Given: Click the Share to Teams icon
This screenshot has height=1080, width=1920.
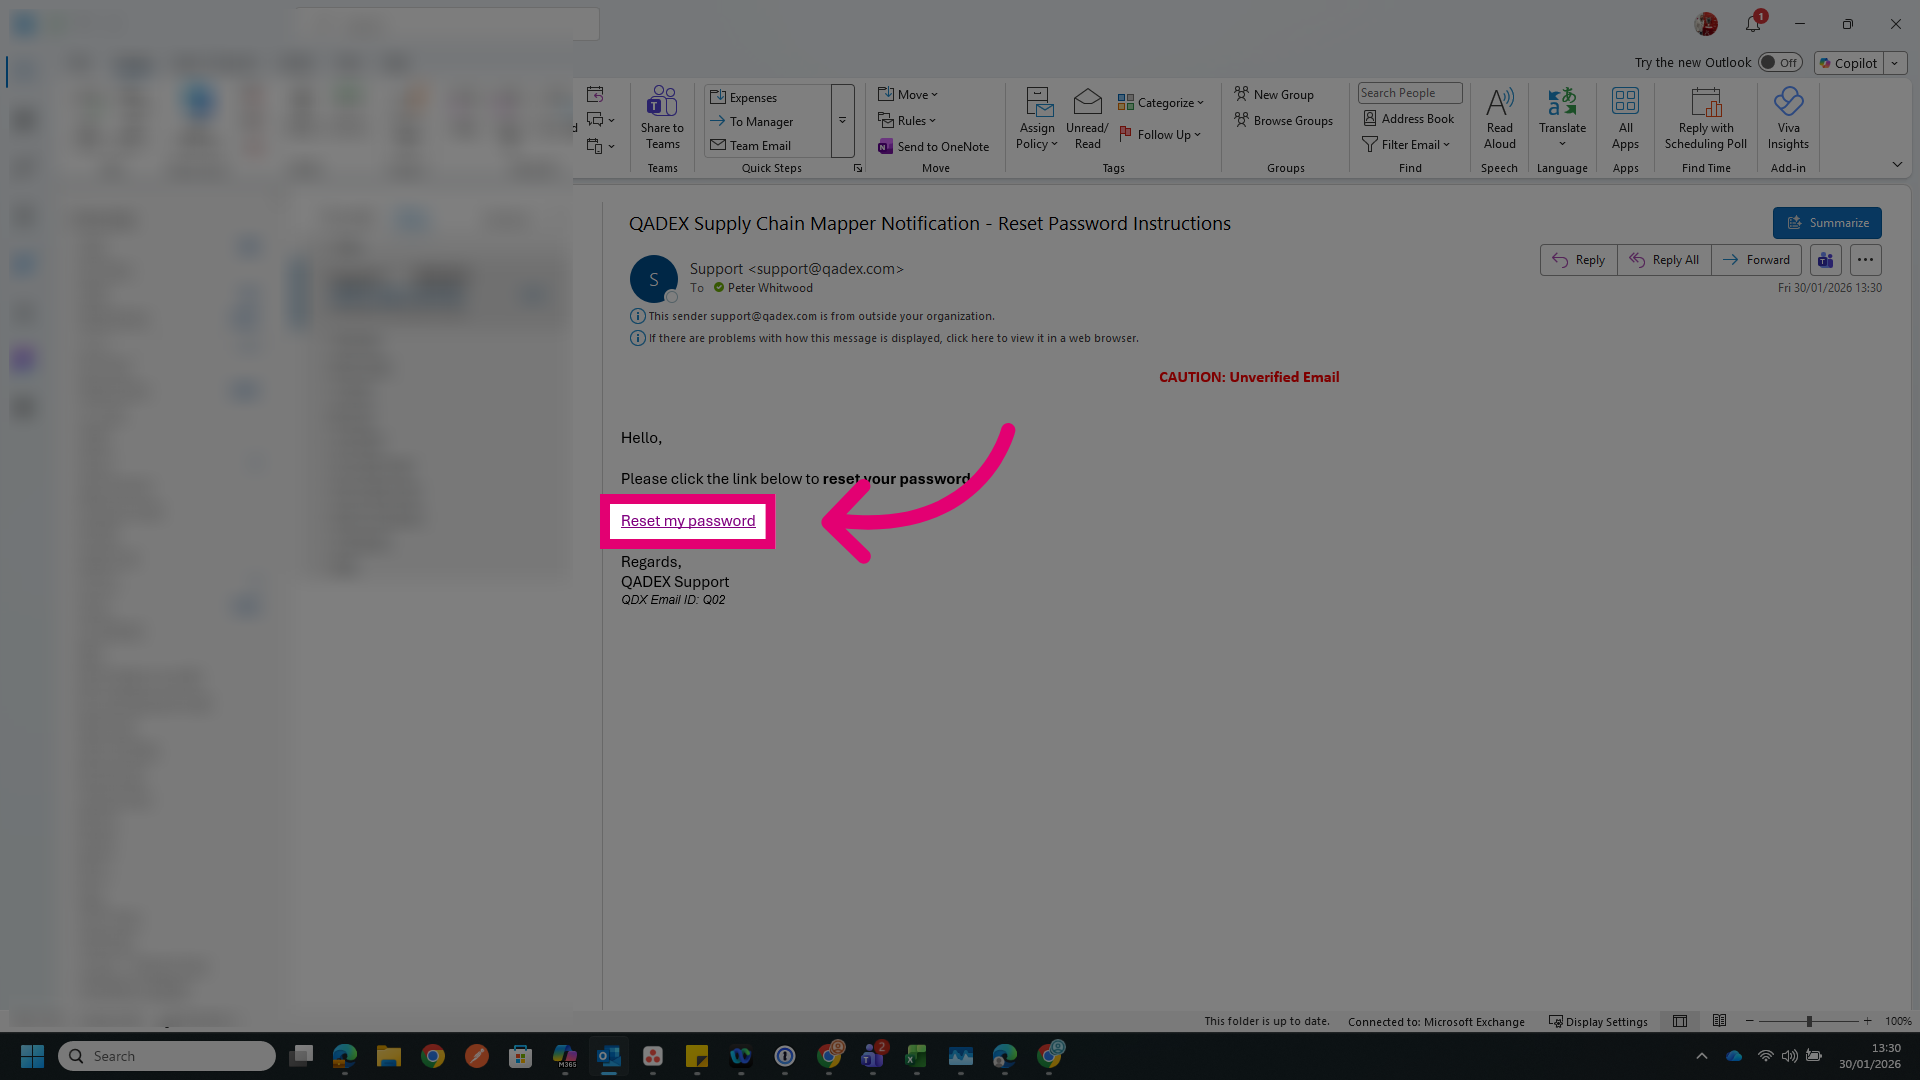Looking at the screenshot, I should (662, 118).
